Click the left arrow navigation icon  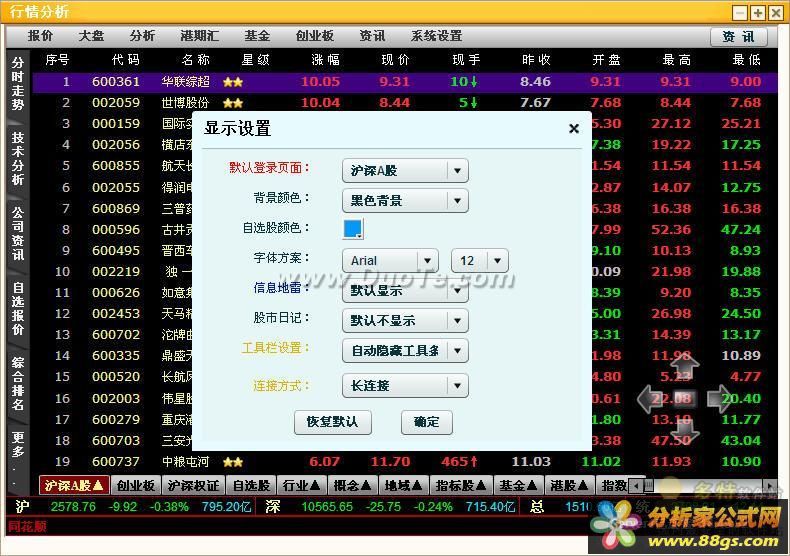point(650,399)
